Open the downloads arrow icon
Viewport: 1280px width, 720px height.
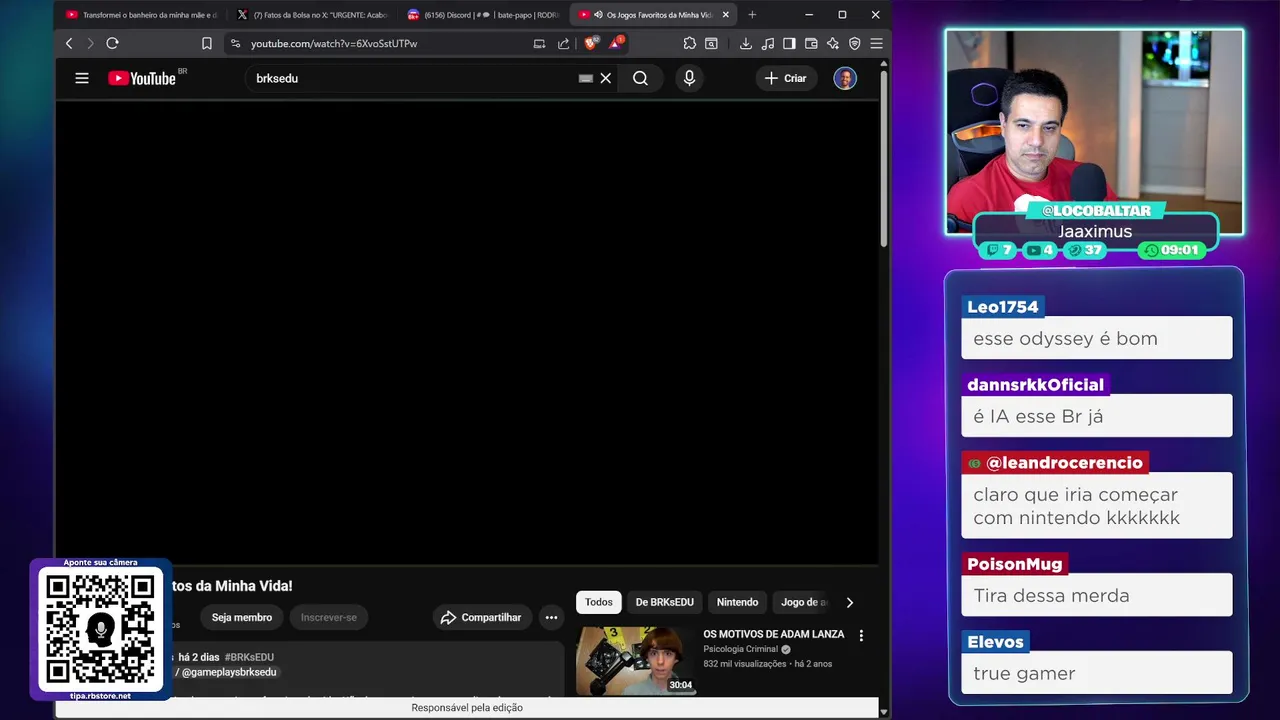coord(746,43)
